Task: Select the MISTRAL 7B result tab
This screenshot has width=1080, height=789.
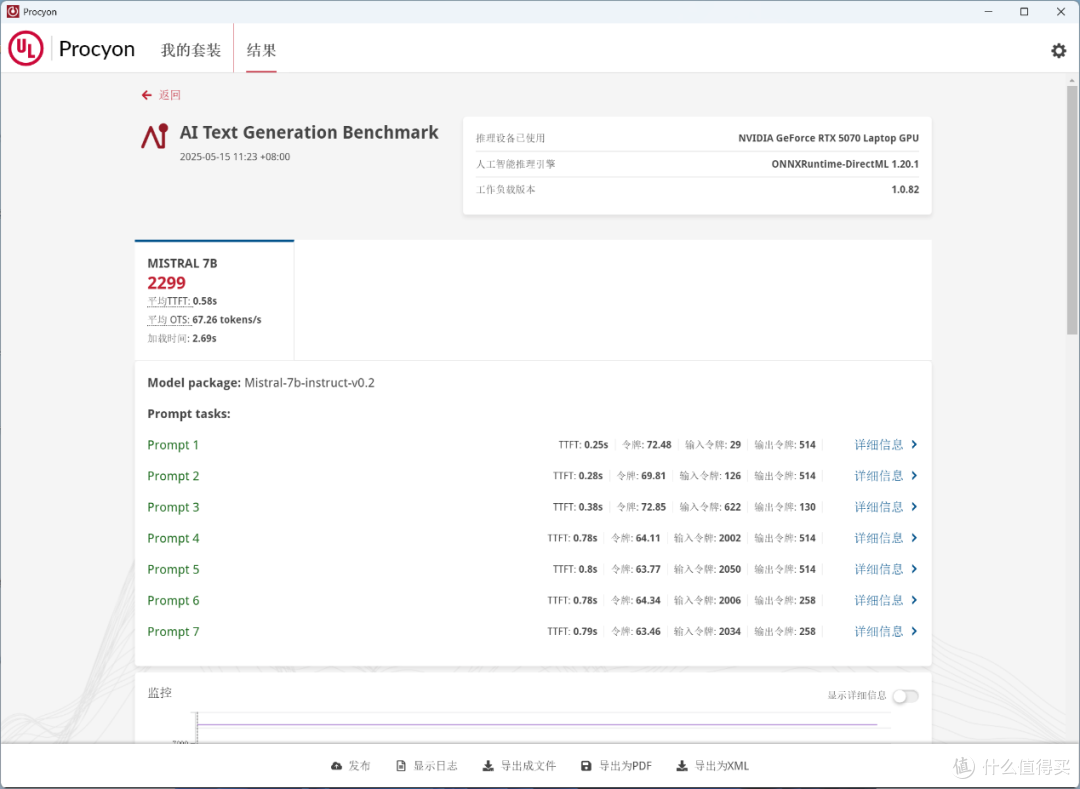Action: point(214,299)
